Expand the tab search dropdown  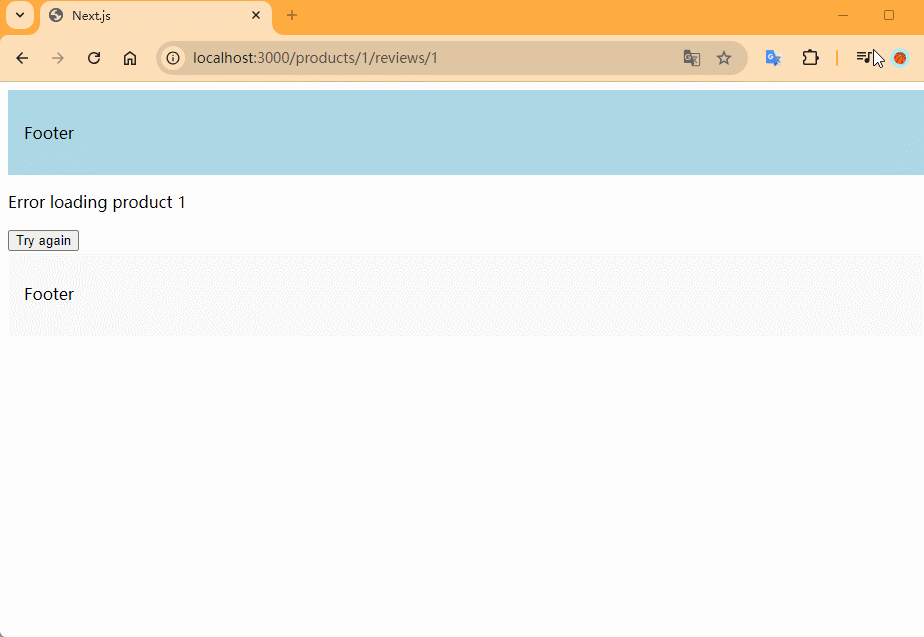19,15
